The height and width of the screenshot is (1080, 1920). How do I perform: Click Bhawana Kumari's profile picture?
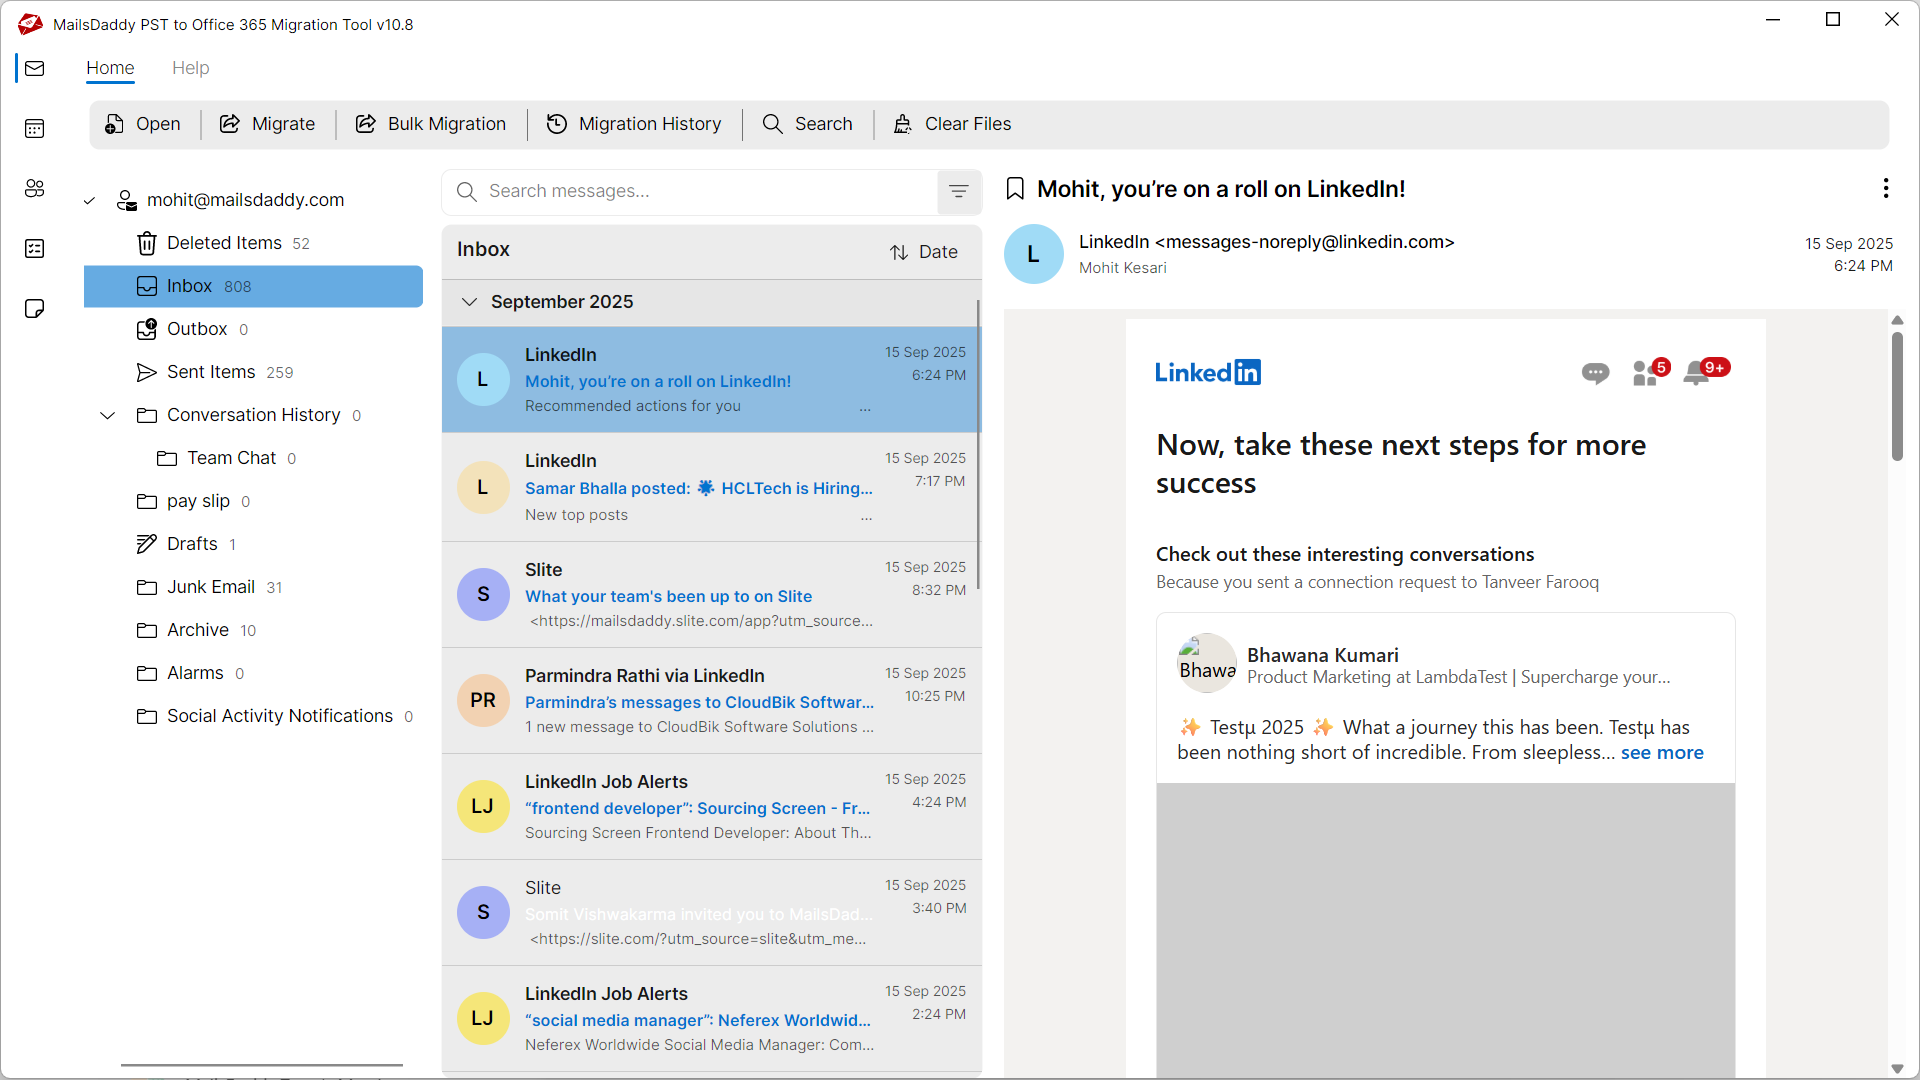tap(1207, 663)
